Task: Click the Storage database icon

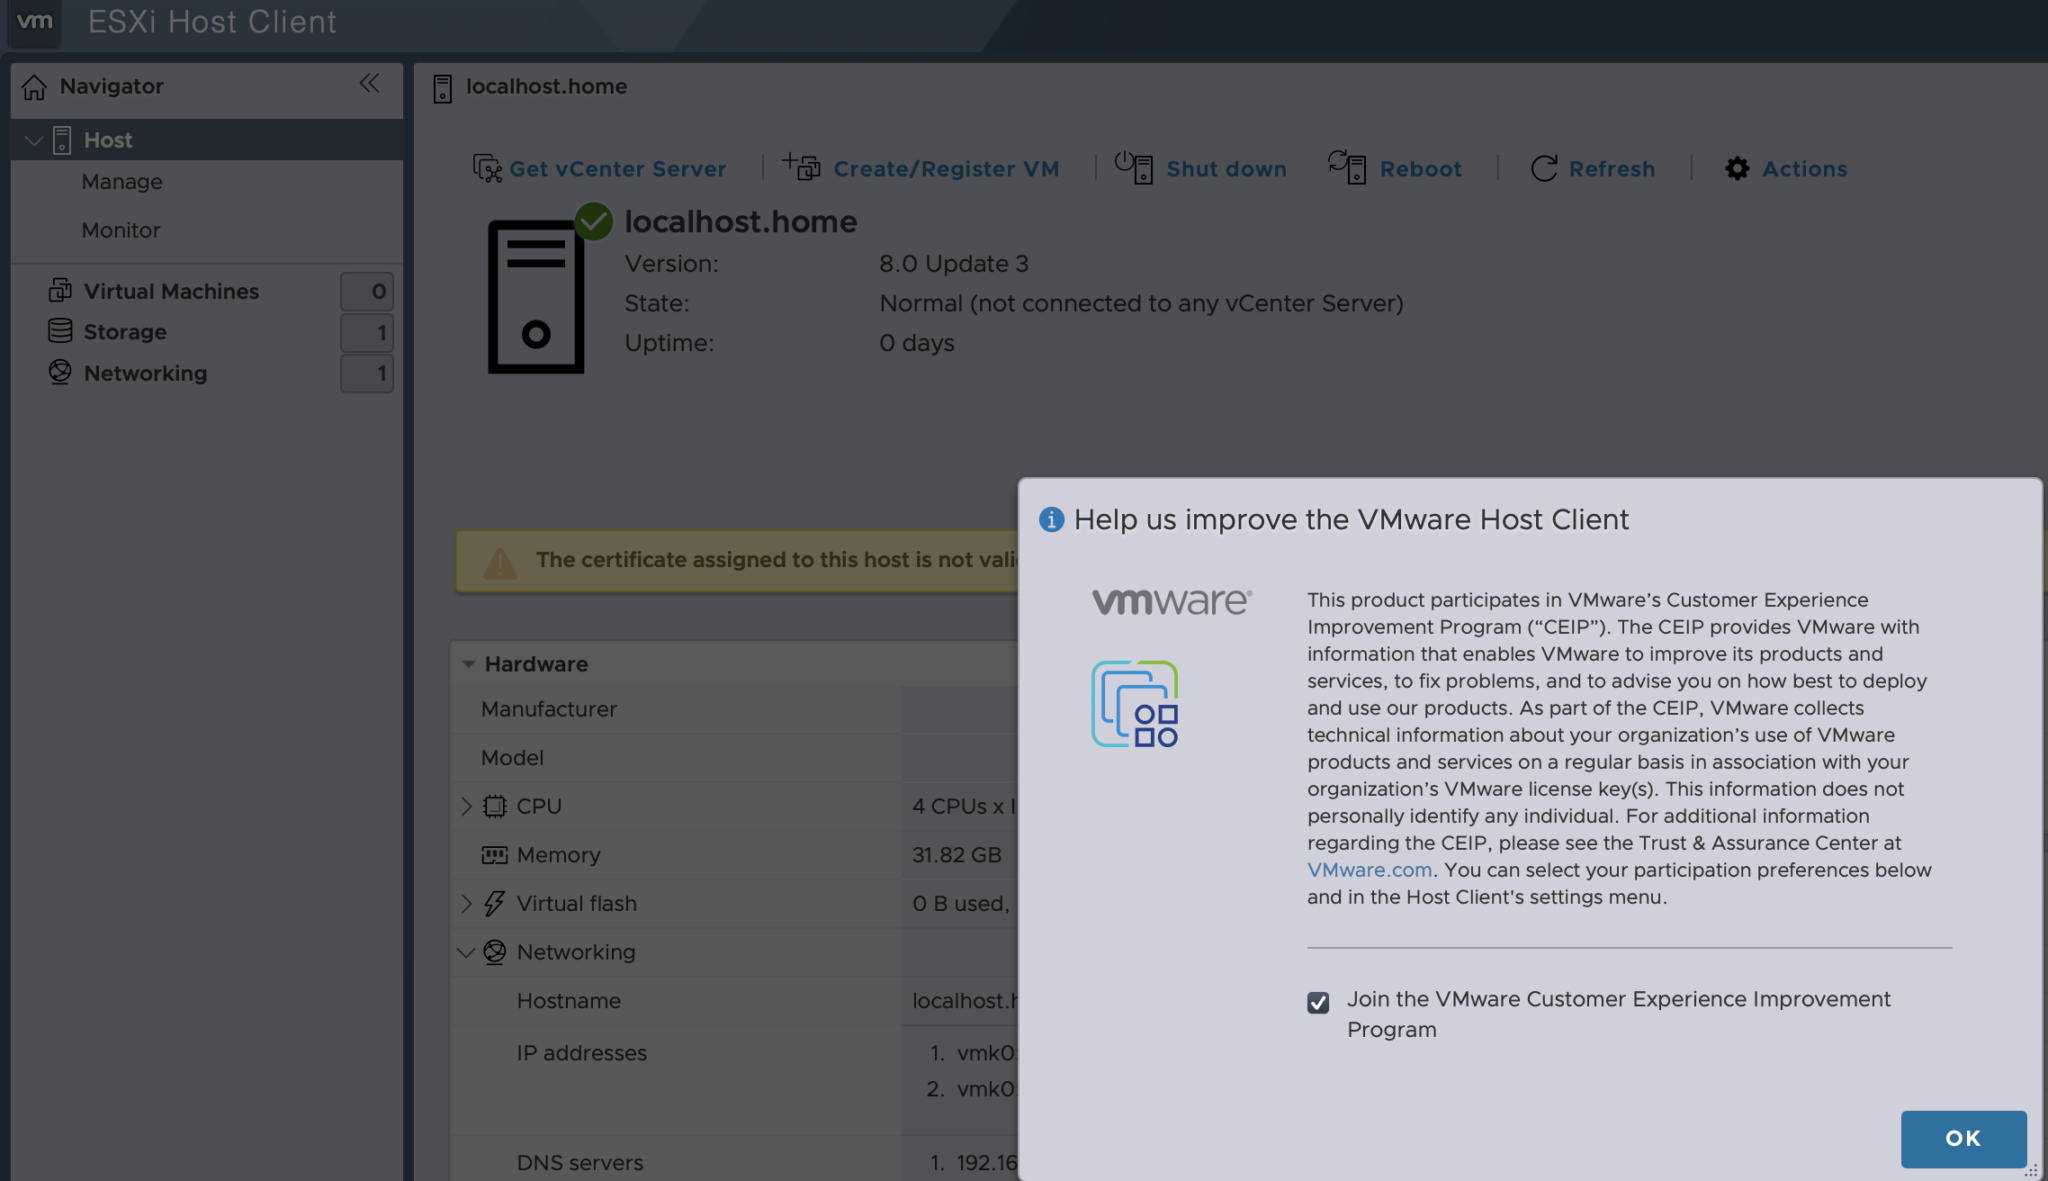Action: (60, 331)
